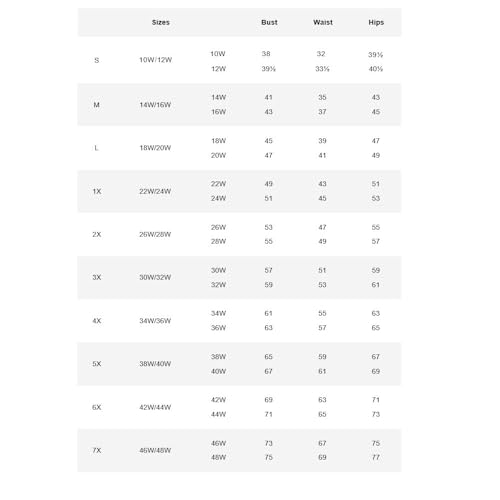Image resolution: width=500 pixels, height=500 pixels.
Task: Click hips value 77 for 48W
Action: tap(376, 457)
